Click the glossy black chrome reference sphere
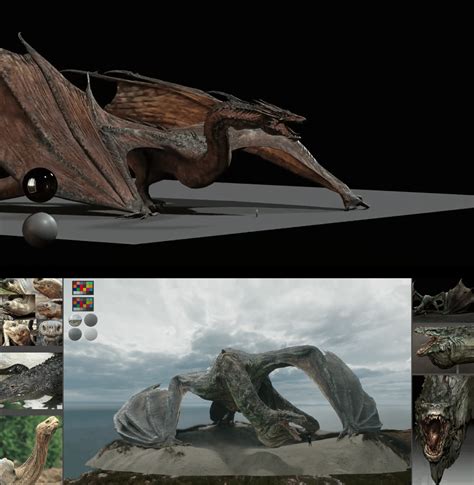The height and width of the screenshot is (485, 474). (x=40, y=185)
